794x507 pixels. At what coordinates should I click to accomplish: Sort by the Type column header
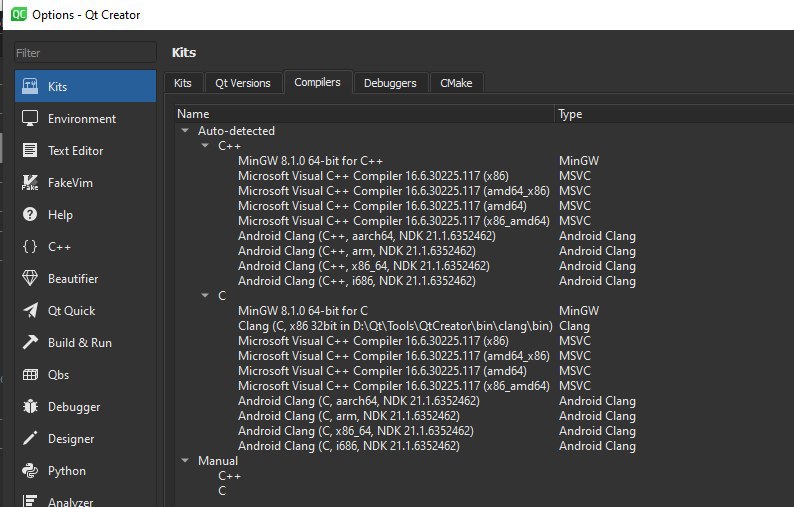[674, 114]
